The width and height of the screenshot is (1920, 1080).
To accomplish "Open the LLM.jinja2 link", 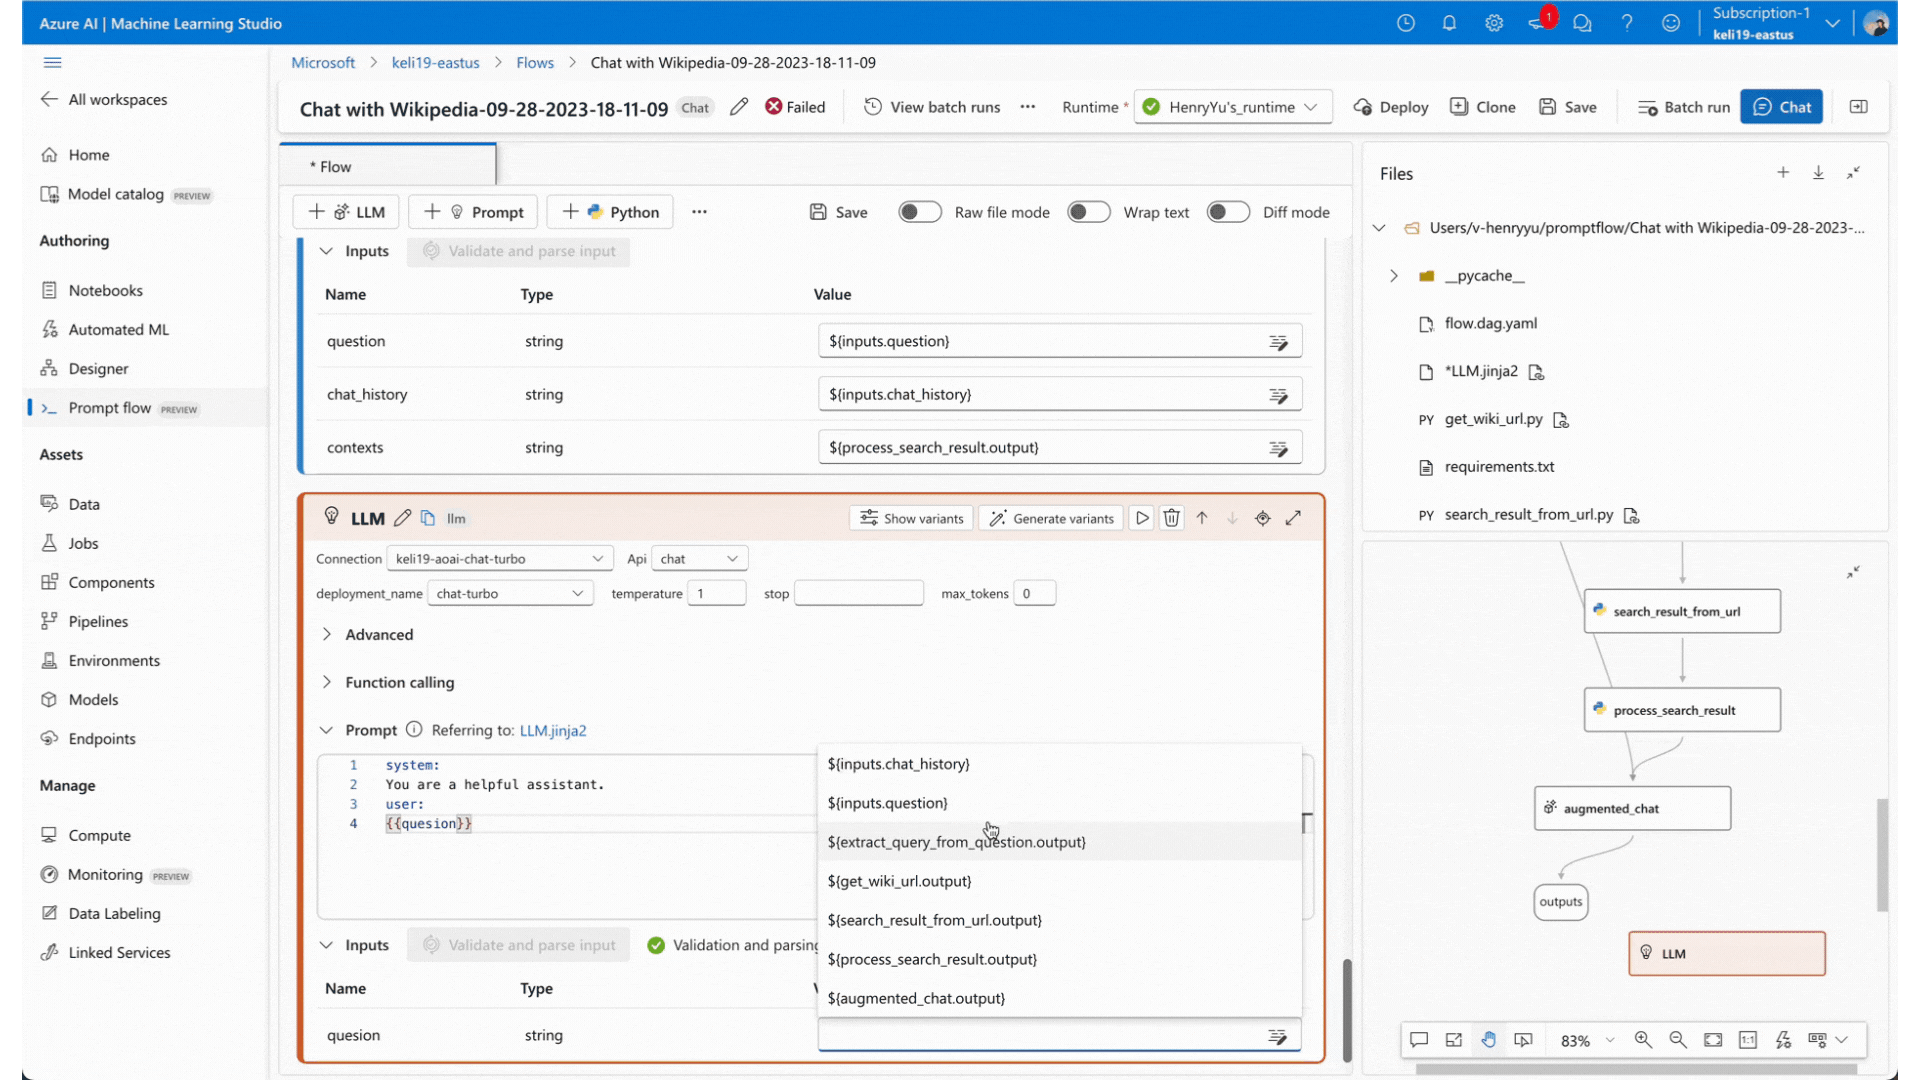I will (x=553, y=731).
